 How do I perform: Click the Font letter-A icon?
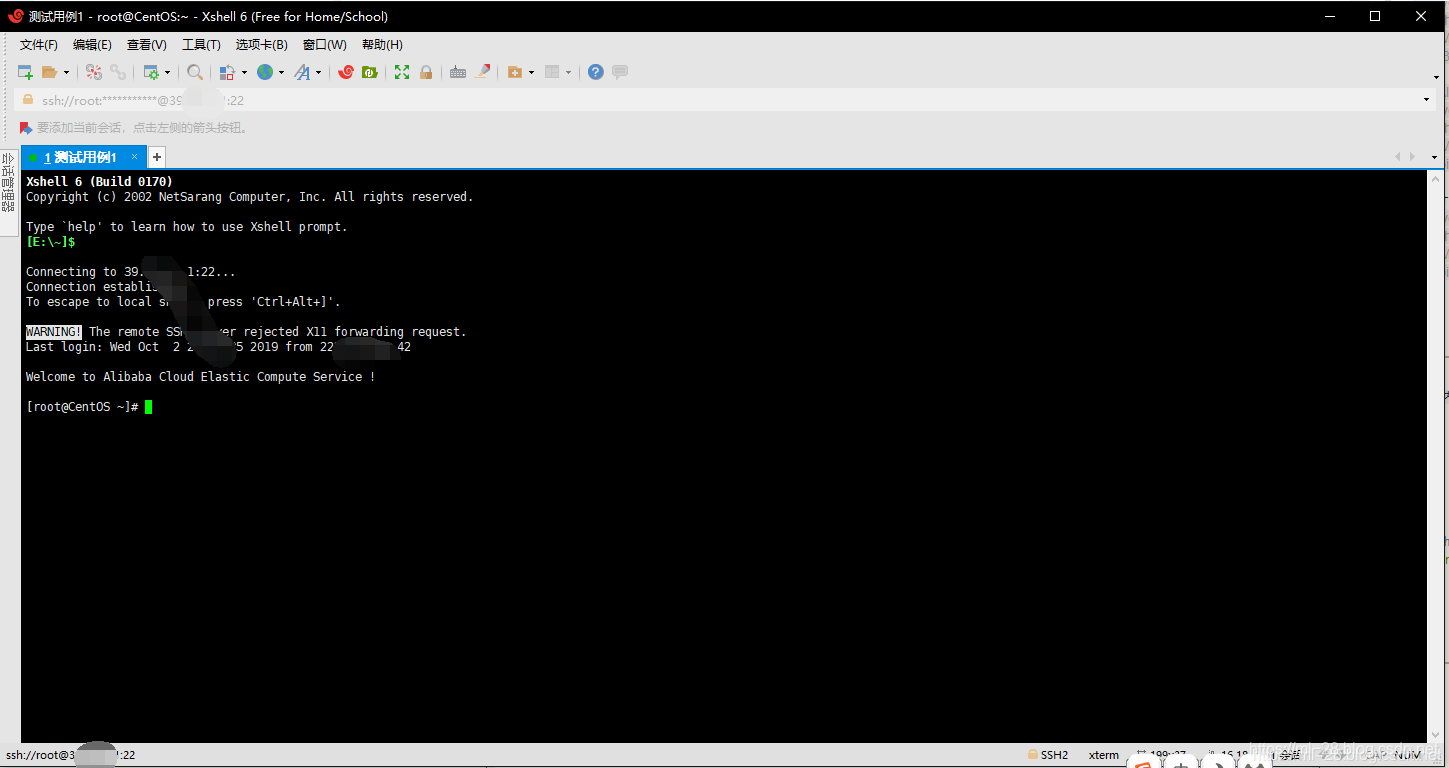tap(302, 72)
